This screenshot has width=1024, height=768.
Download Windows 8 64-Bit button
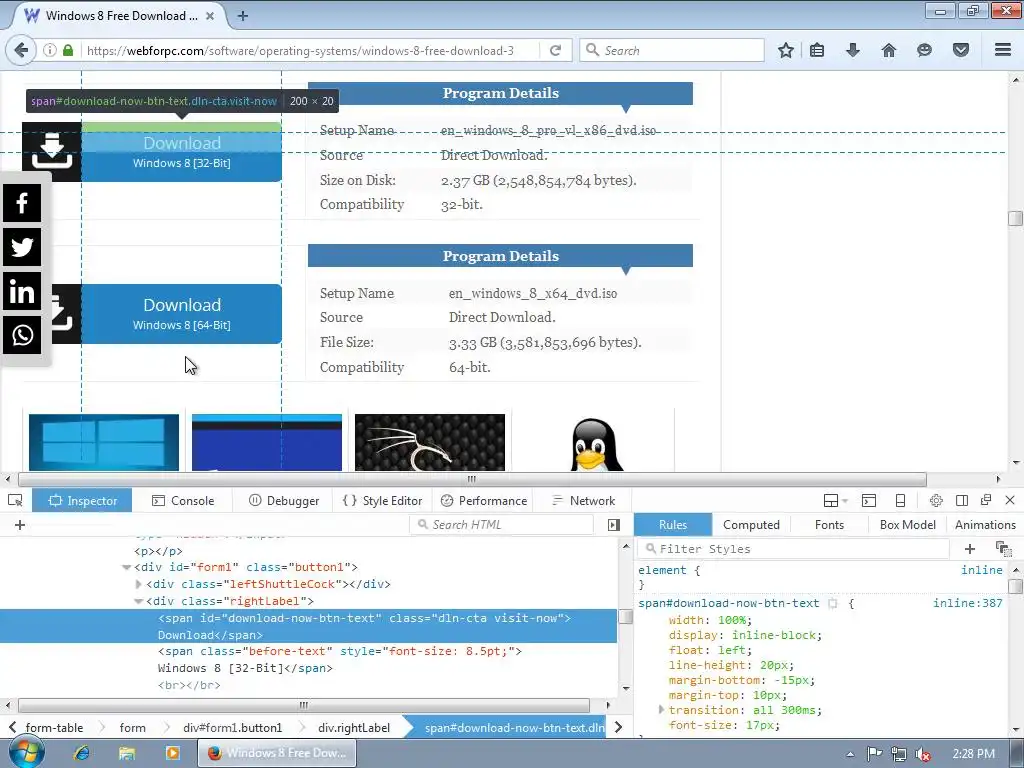click(x=182, y=313)
